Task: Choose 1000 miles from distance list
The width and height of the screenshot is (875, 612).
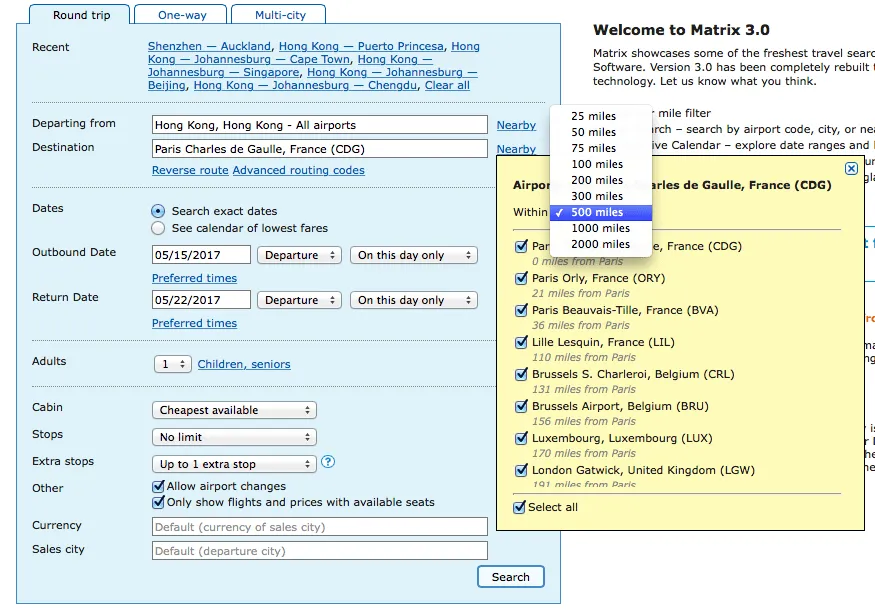Action: click(x=600, y=228)
